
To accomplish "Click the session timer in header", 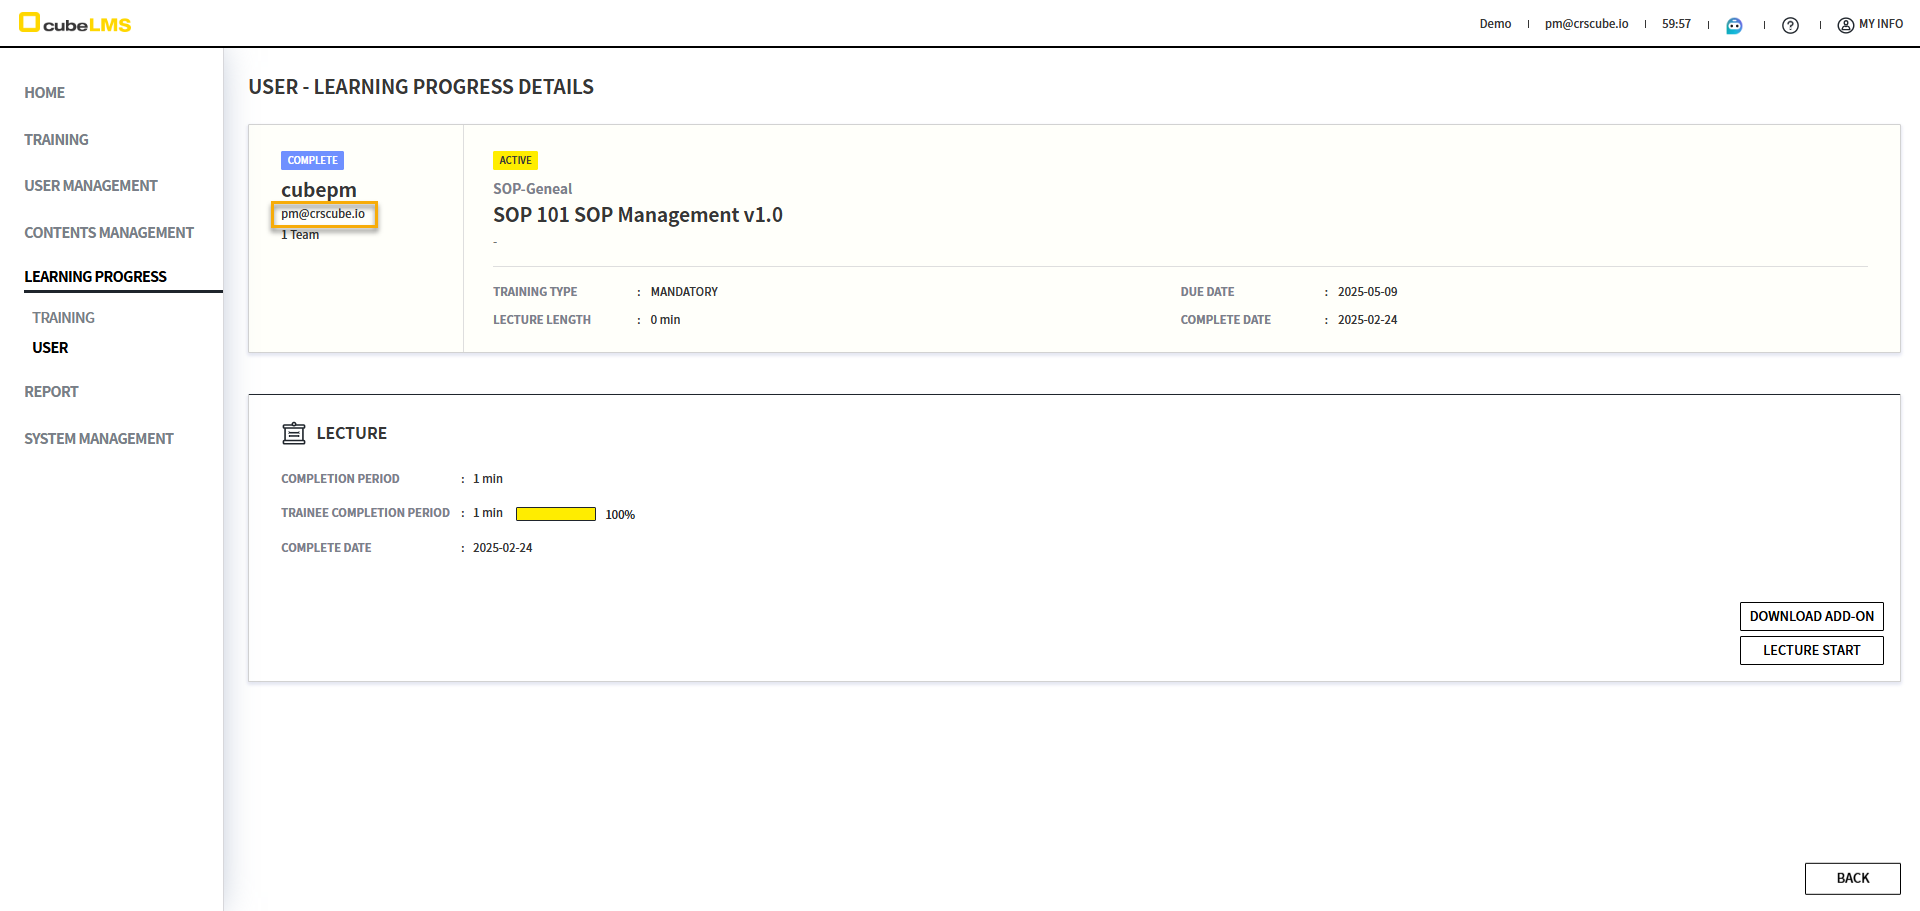I will [1676, 24].
